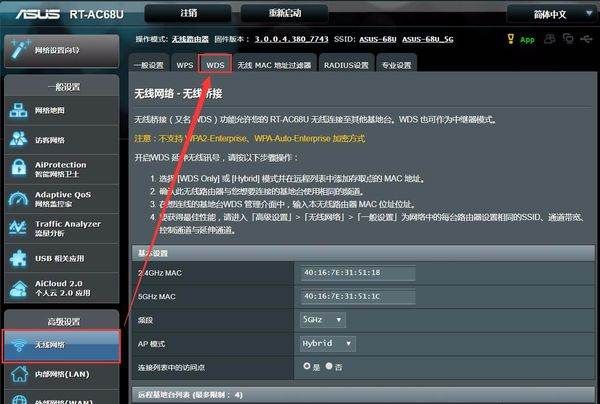This screenshot has height=404, width=600.
Task: Expand the AP 模式 Hybrid dropdown
Action: click(327, 343)
